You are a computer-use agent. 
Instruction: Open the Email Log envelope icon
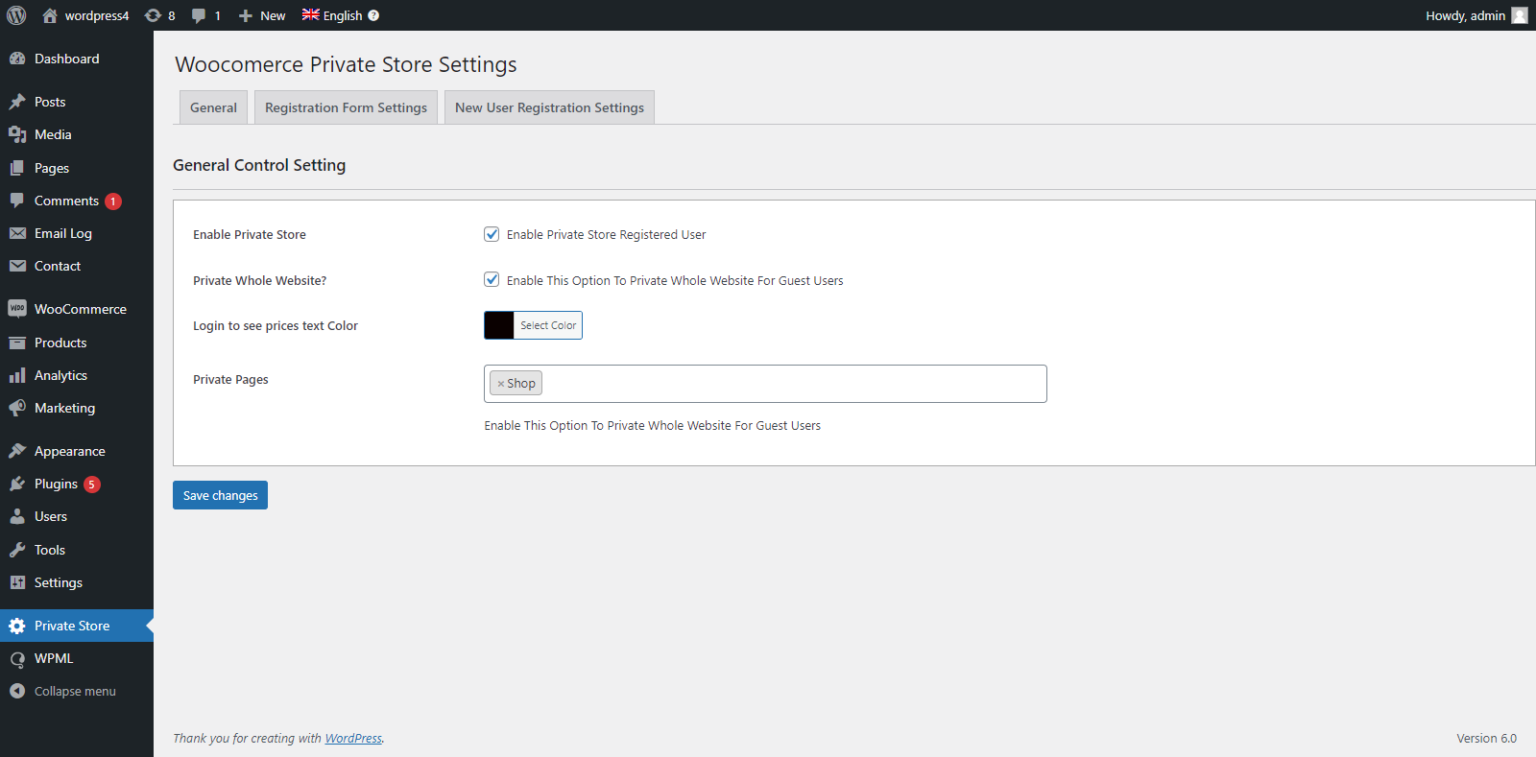pos(18,233)
